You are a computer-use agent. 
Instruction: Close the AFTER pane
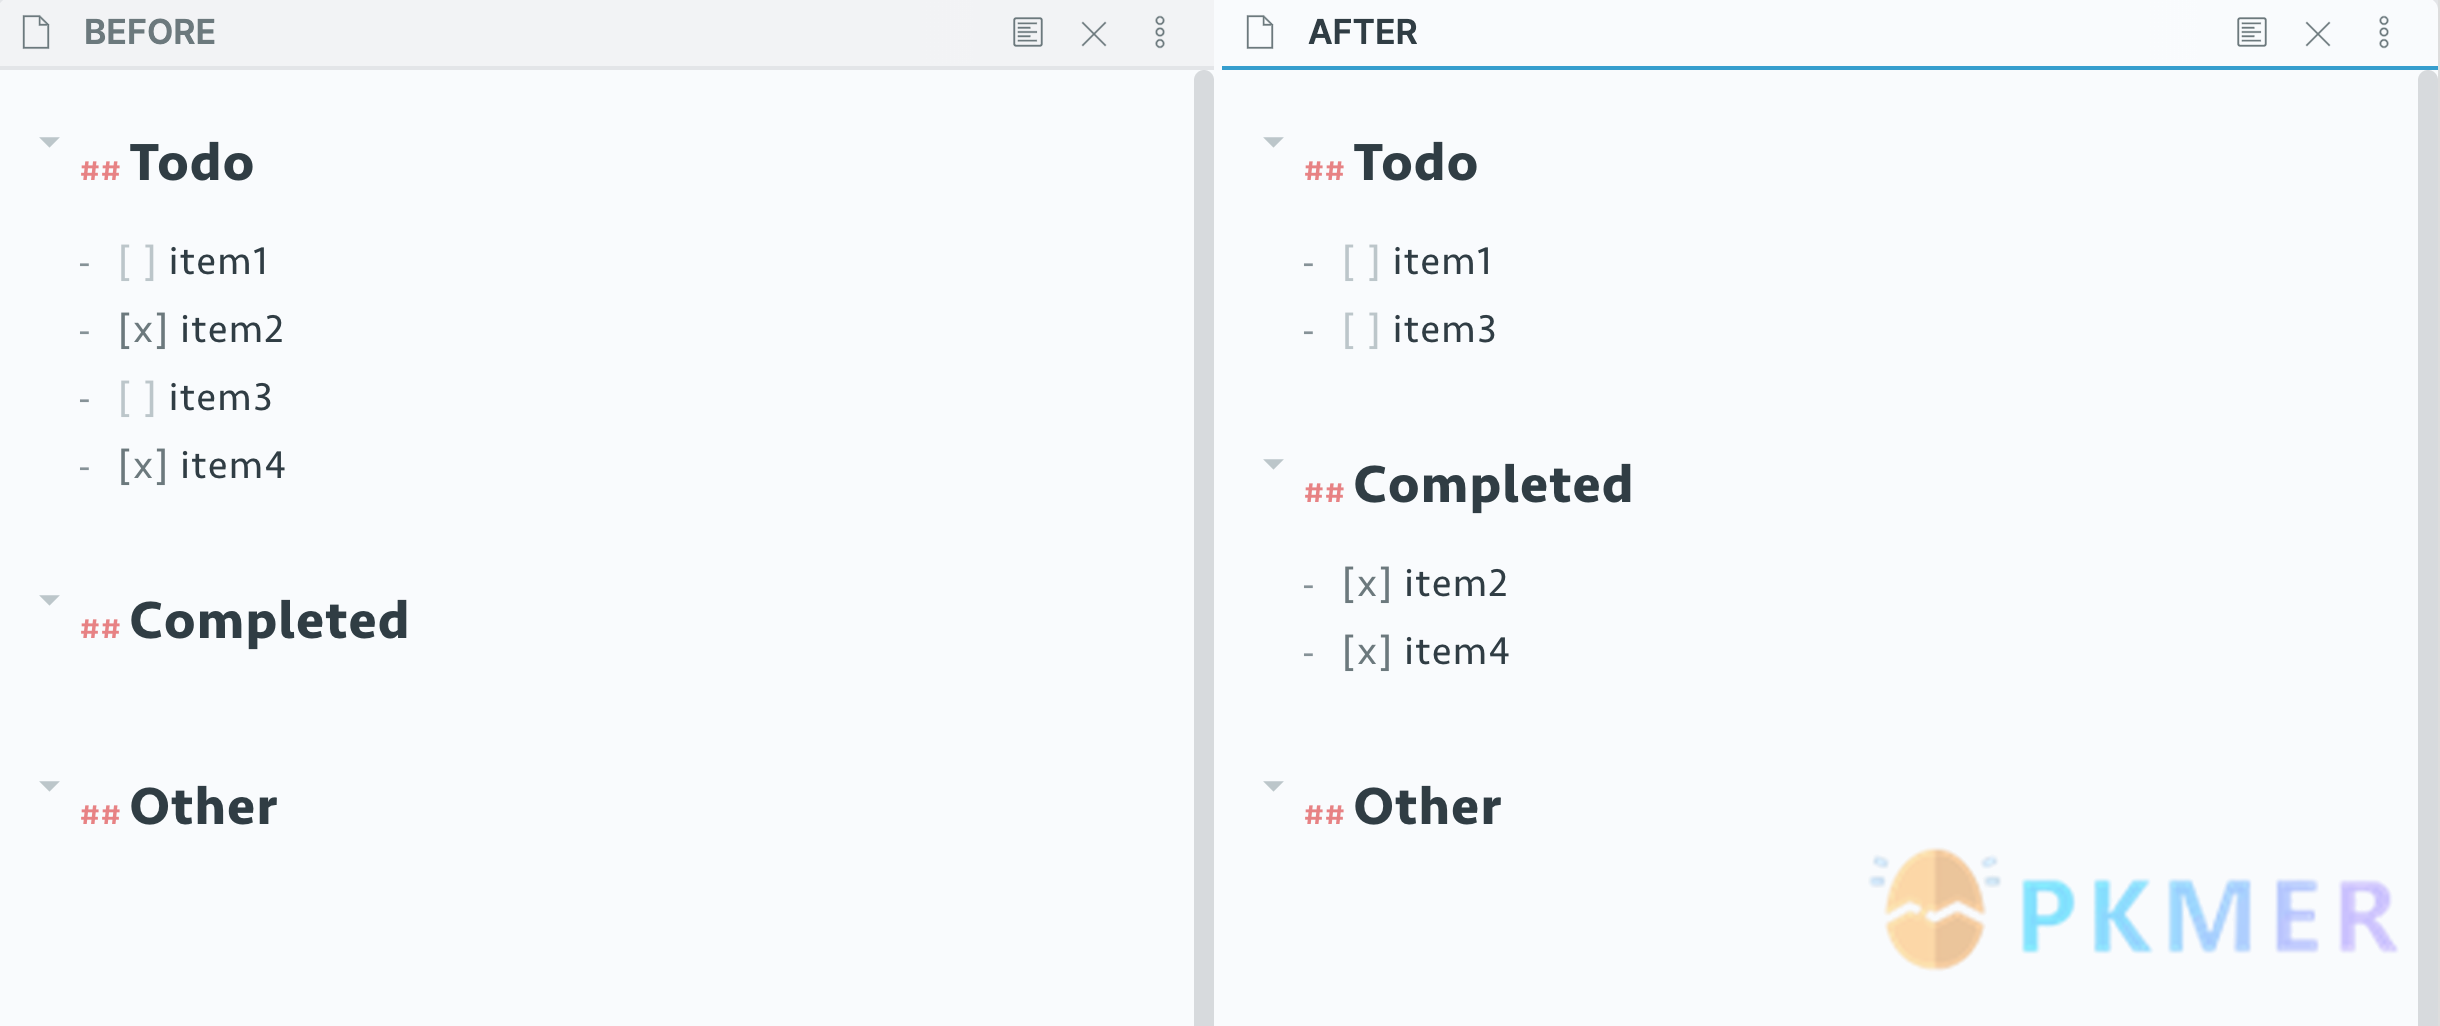pos(2318,34)
